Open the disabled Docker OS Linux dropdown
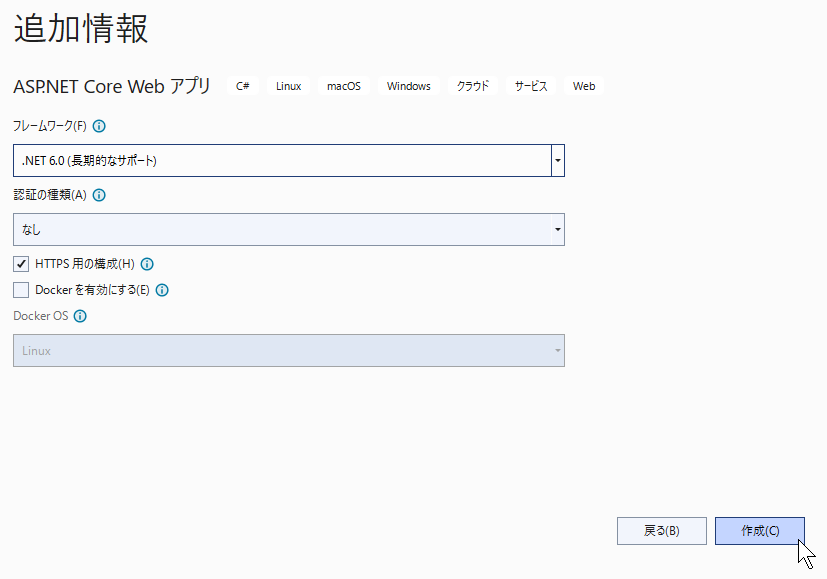 click(x=289, y=351)
